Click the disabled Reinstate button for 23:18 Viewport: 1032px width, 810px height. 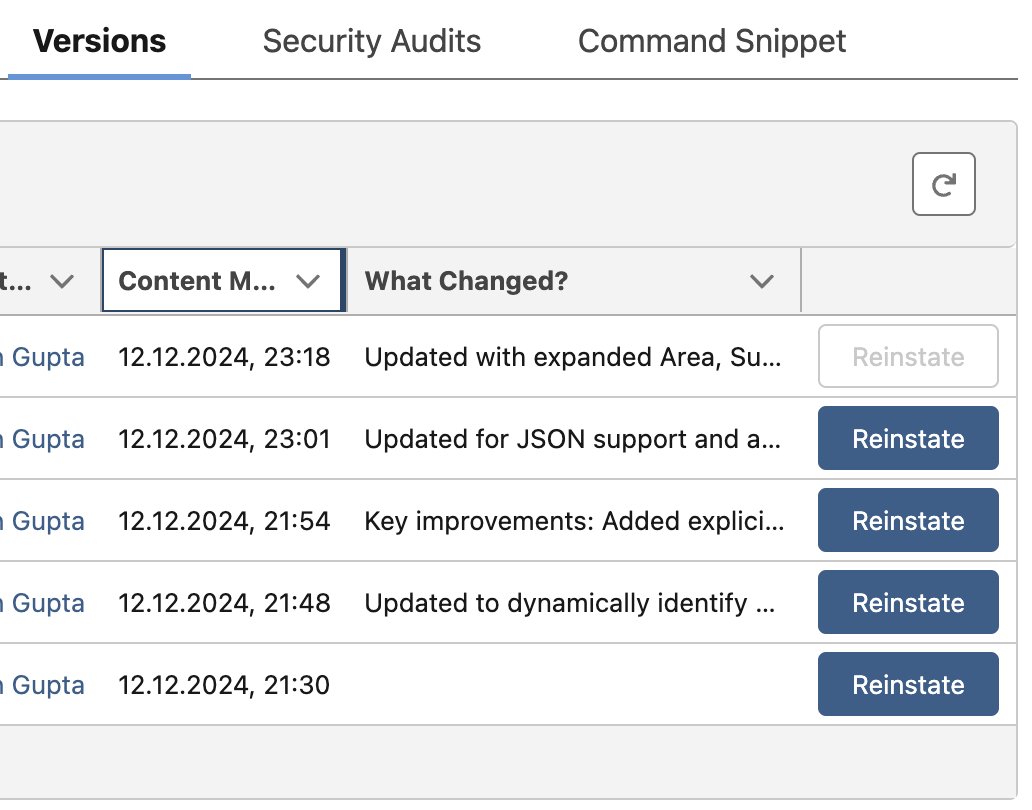908,356
